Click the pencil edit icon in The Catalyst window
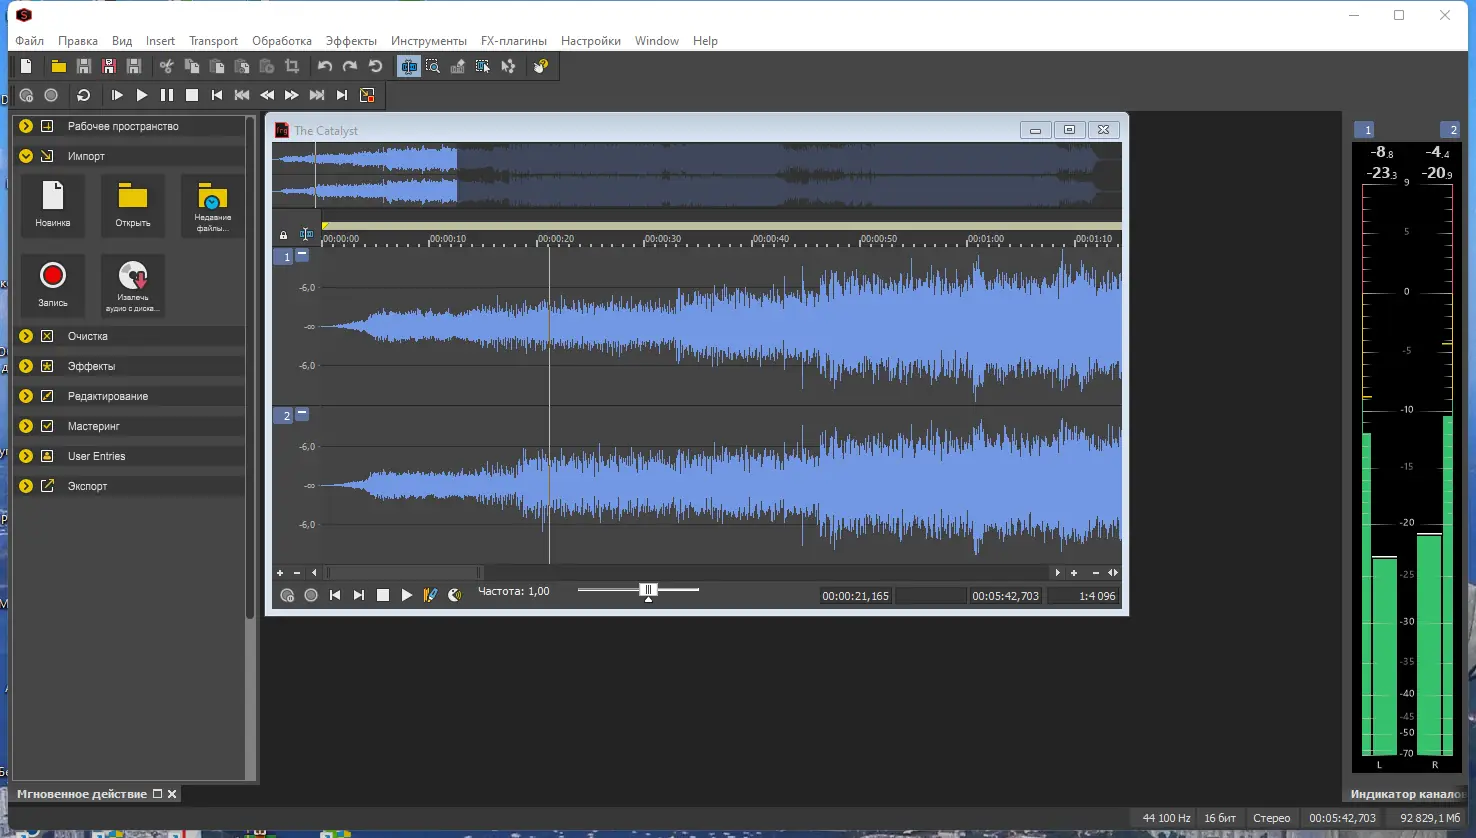 click(x=431, y=595)
